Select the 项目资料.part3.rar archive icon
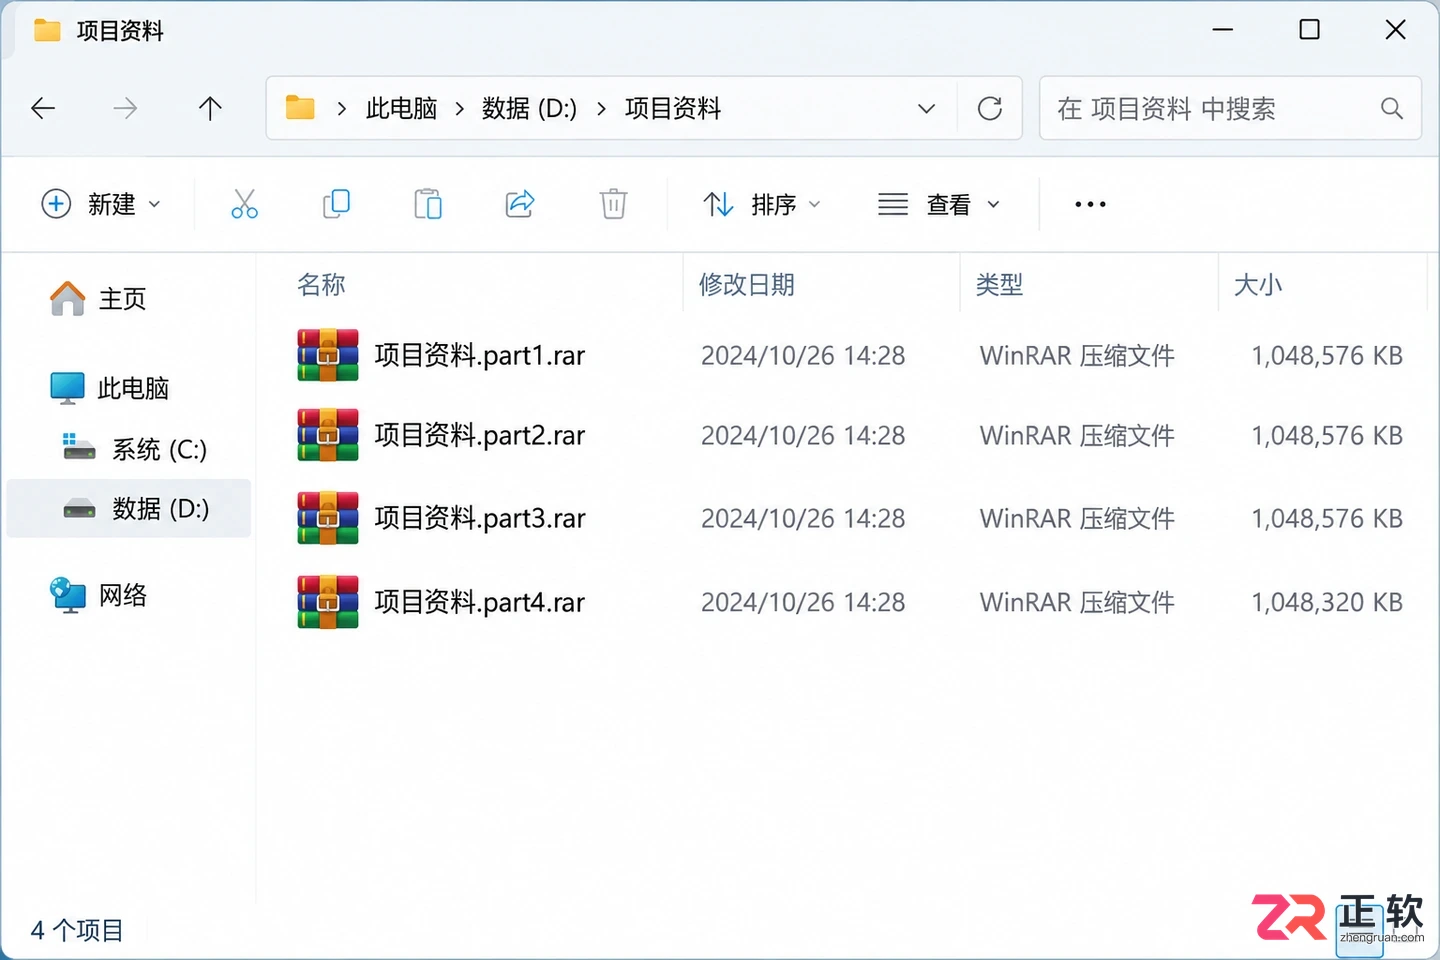Screen dimensions: 1440x960 (328, 518)
